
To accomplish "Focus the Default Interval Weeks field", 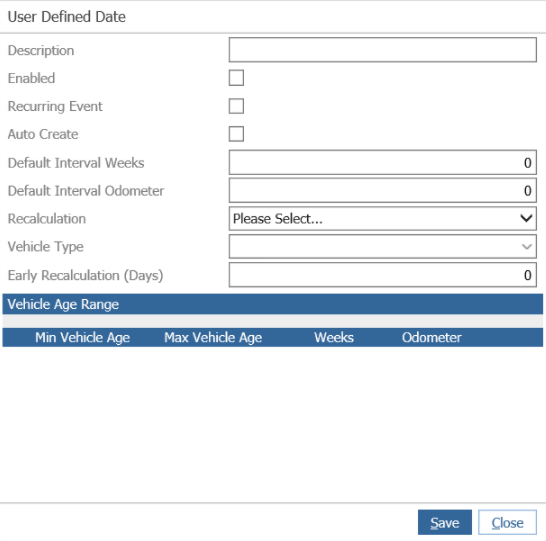I will [382, 162].
